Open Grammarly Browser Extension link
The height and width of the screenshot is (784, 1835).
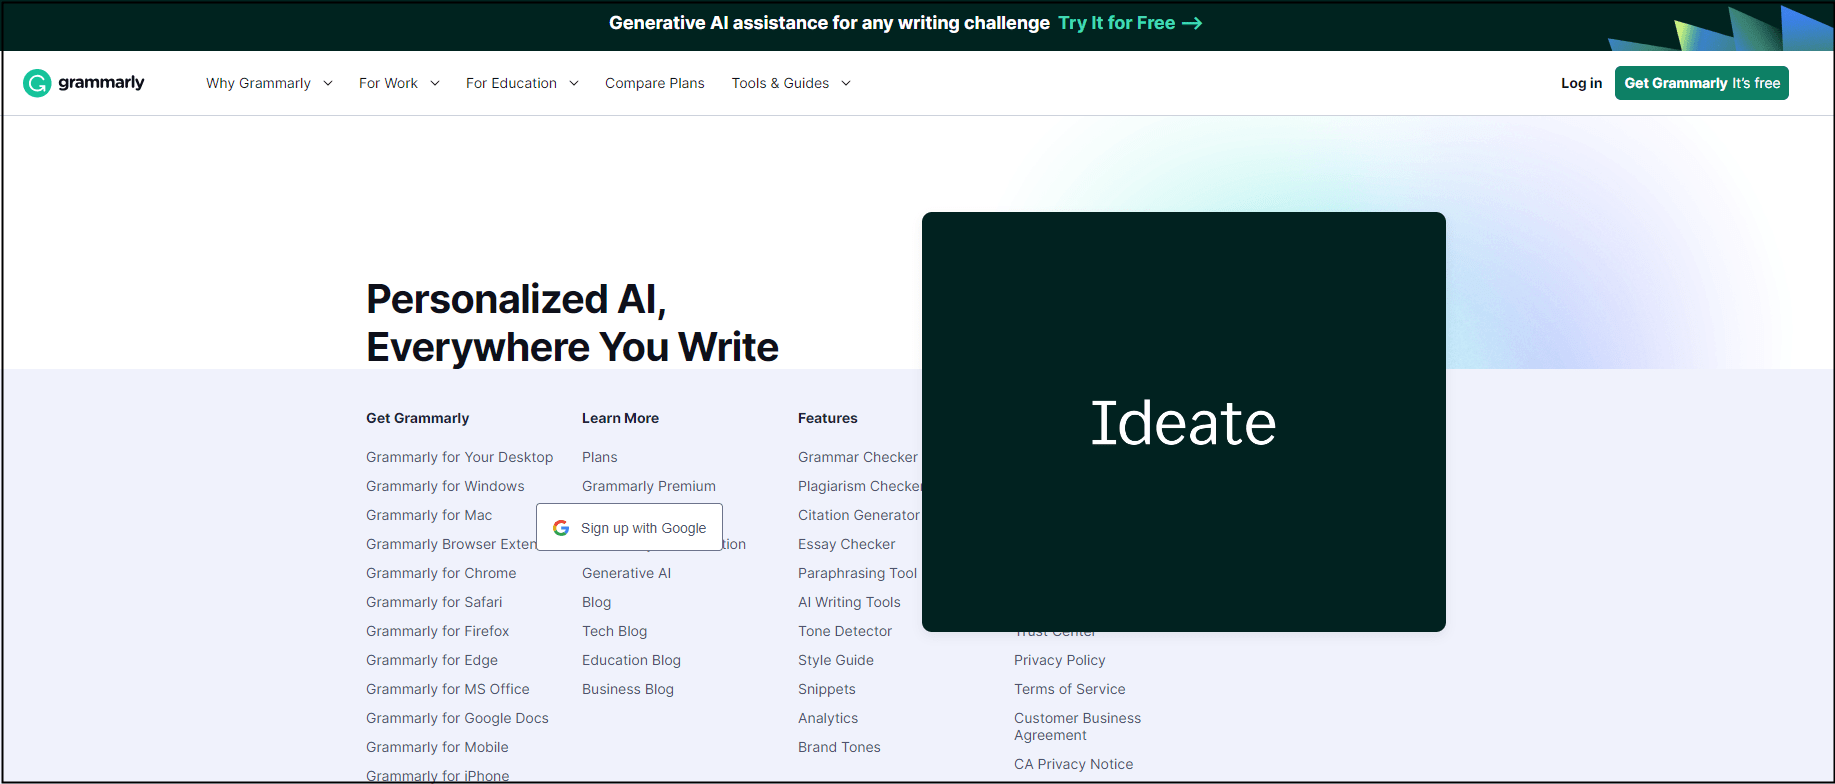coord(451,544)
